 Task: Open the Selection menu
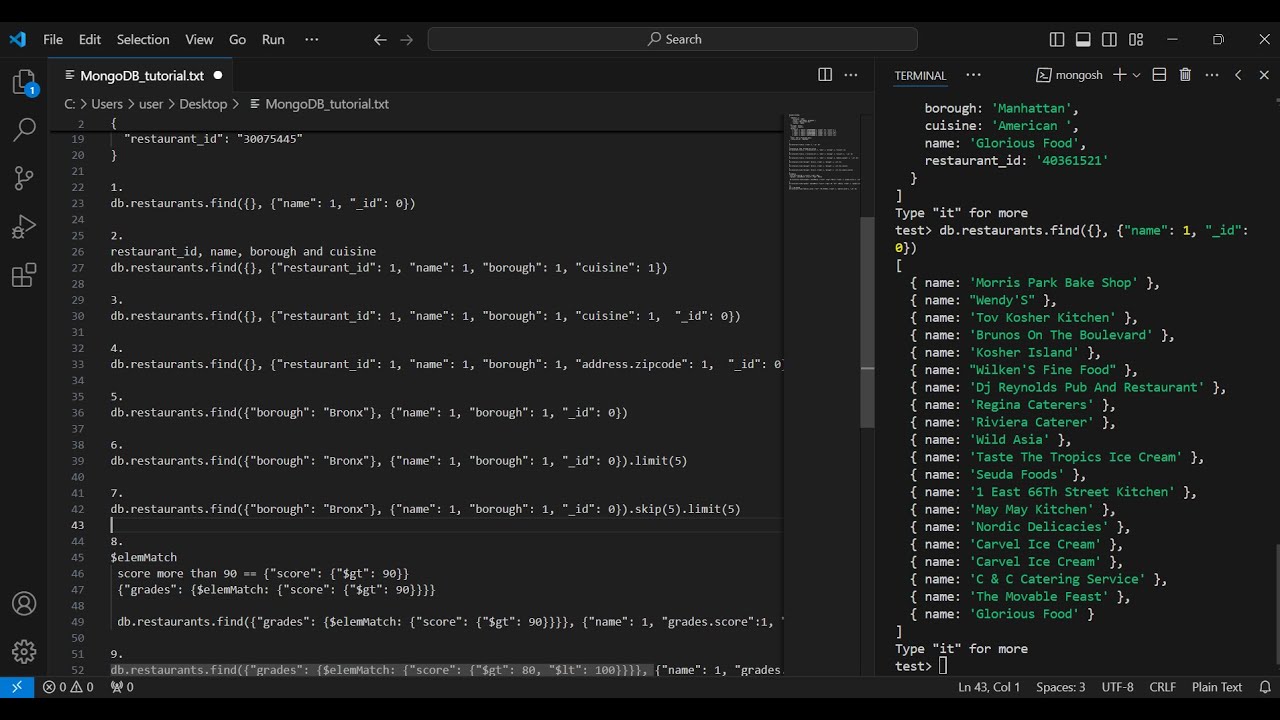143,39
